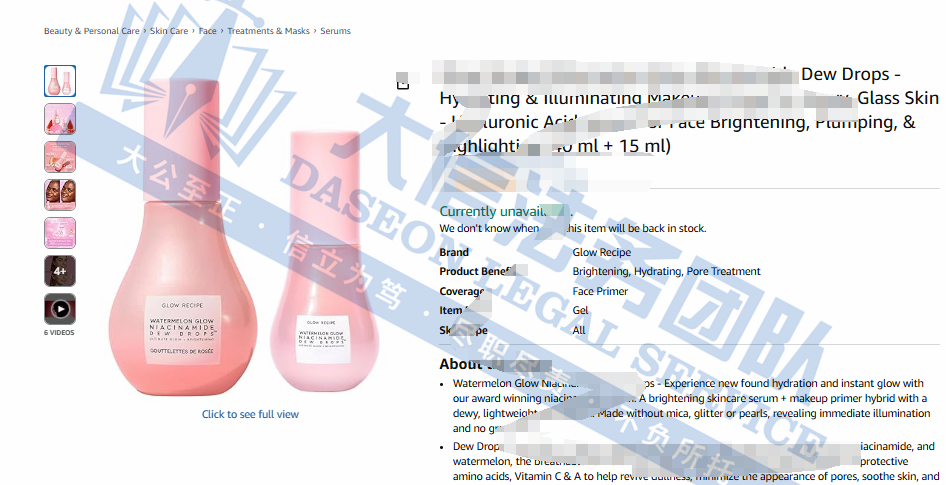Click the 6 VIDEOS label
This screenshot has height=485, width=946.
point(60,332)
